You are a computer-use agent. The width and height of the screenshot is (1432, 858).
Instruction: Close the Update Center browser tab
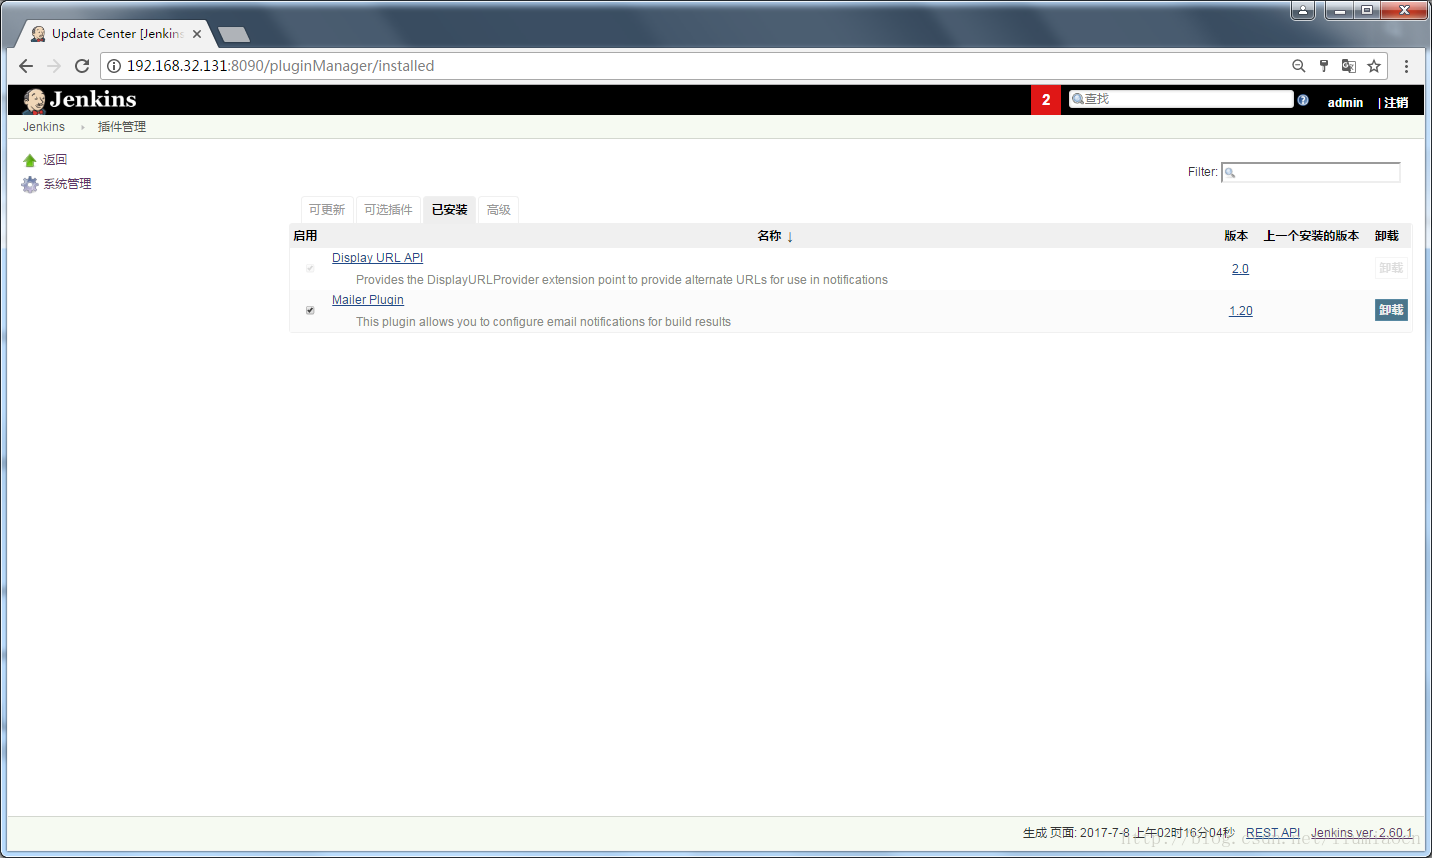[x=197, y=34]
